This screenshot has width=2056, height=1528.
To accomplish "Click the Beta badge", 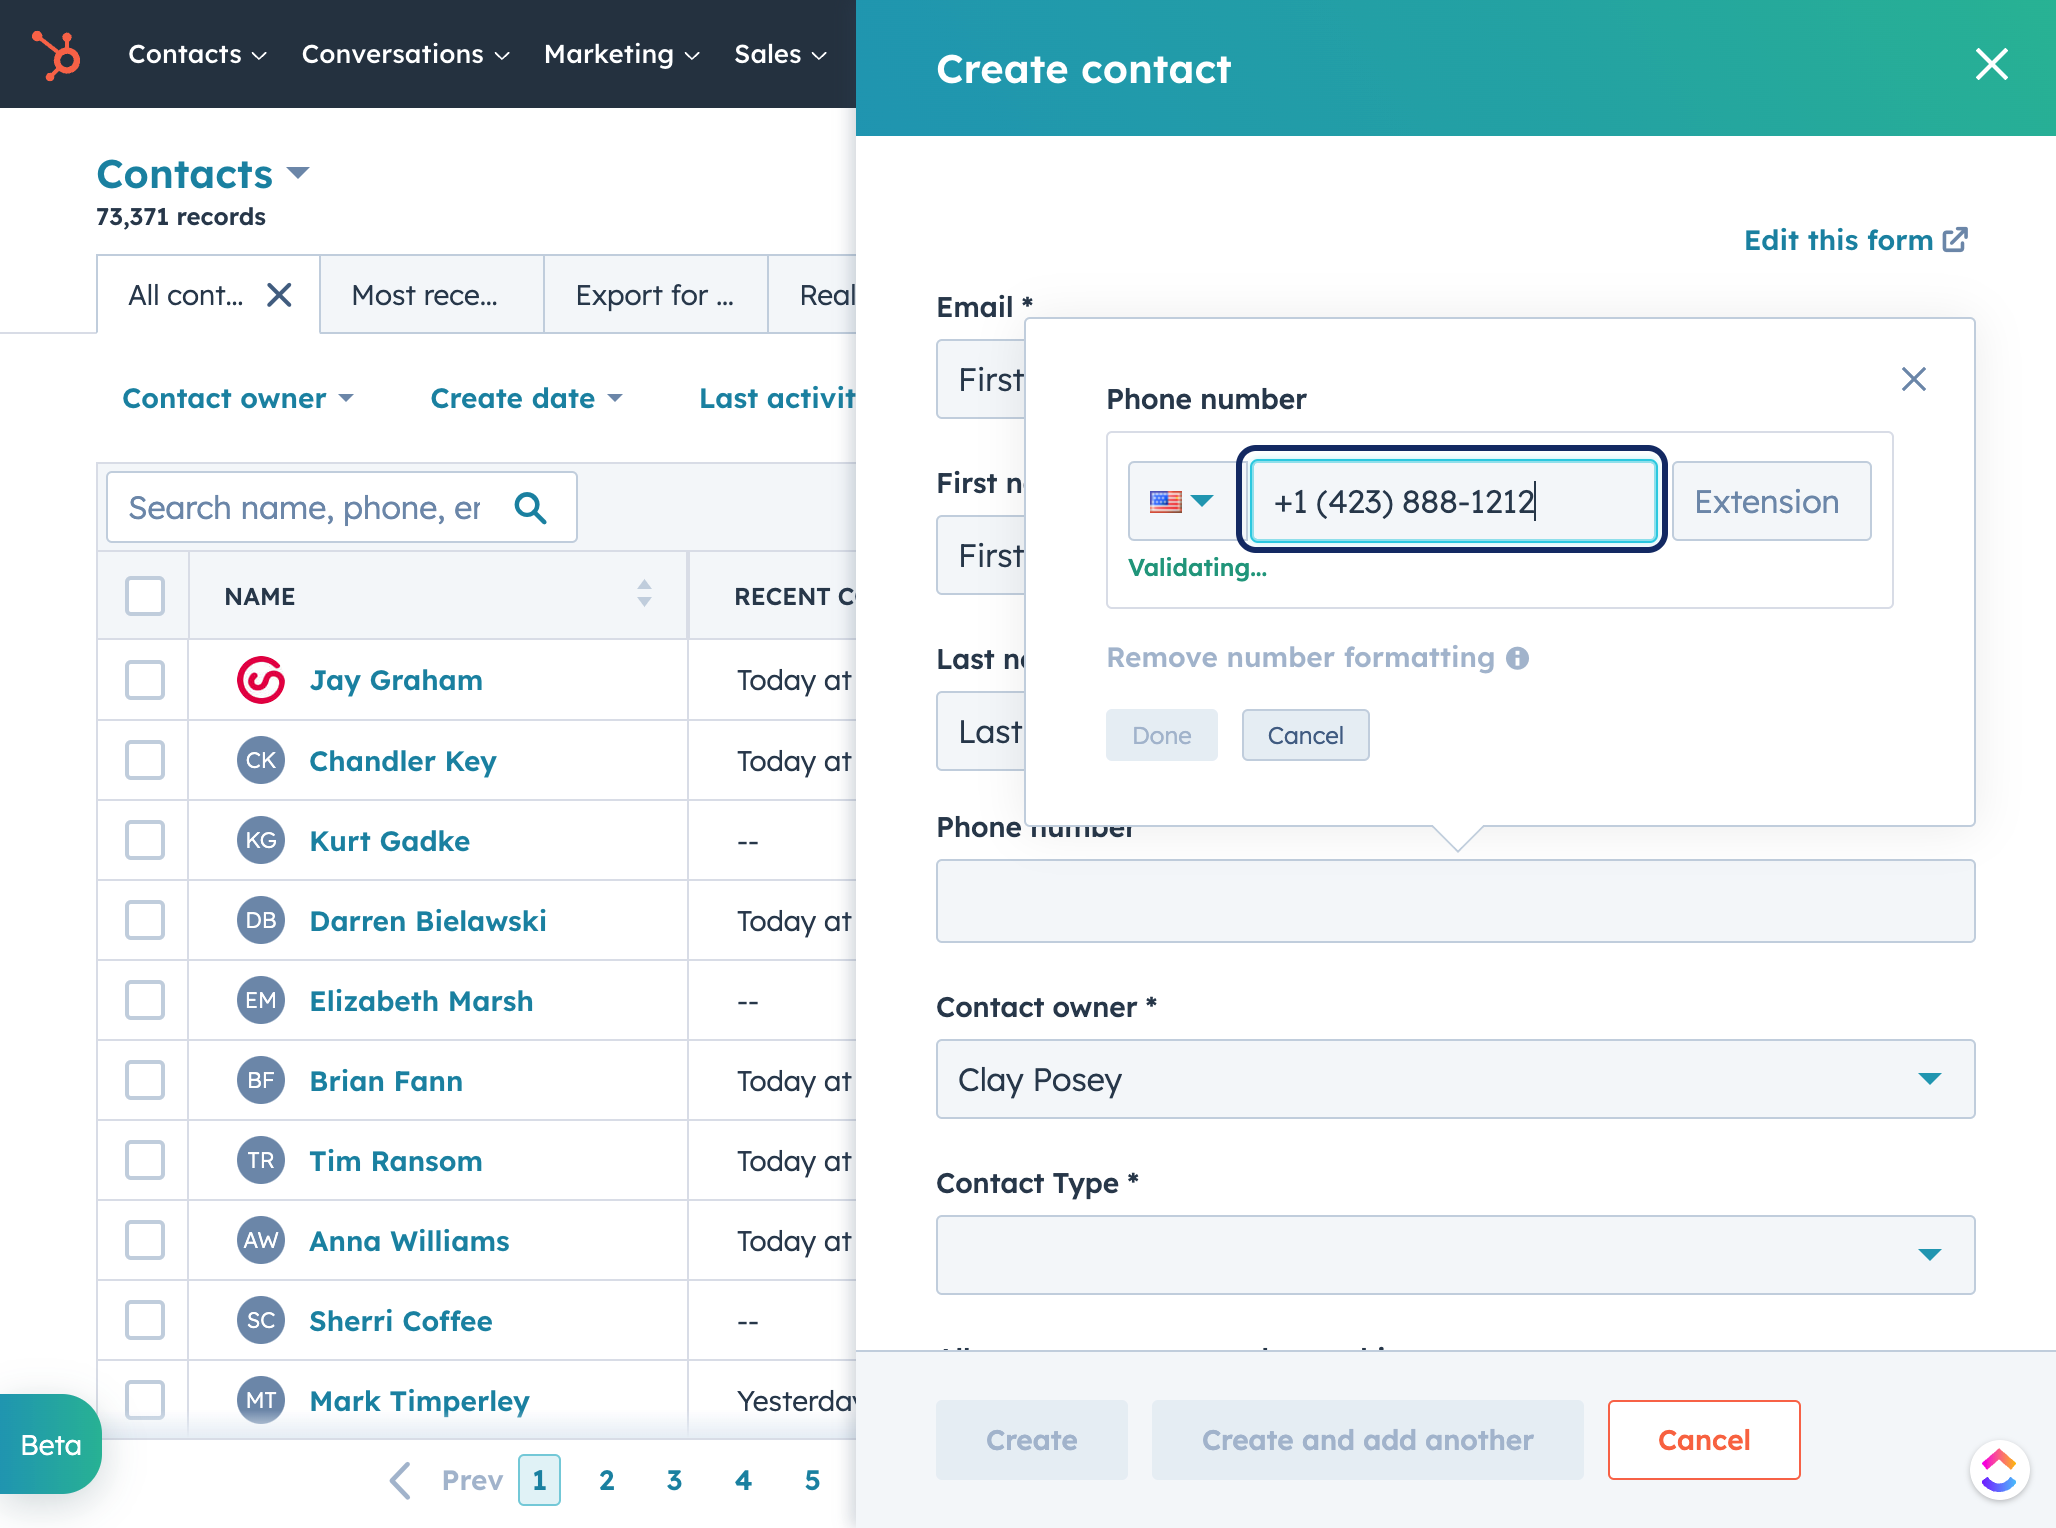I will click(x=51, y=1445).
